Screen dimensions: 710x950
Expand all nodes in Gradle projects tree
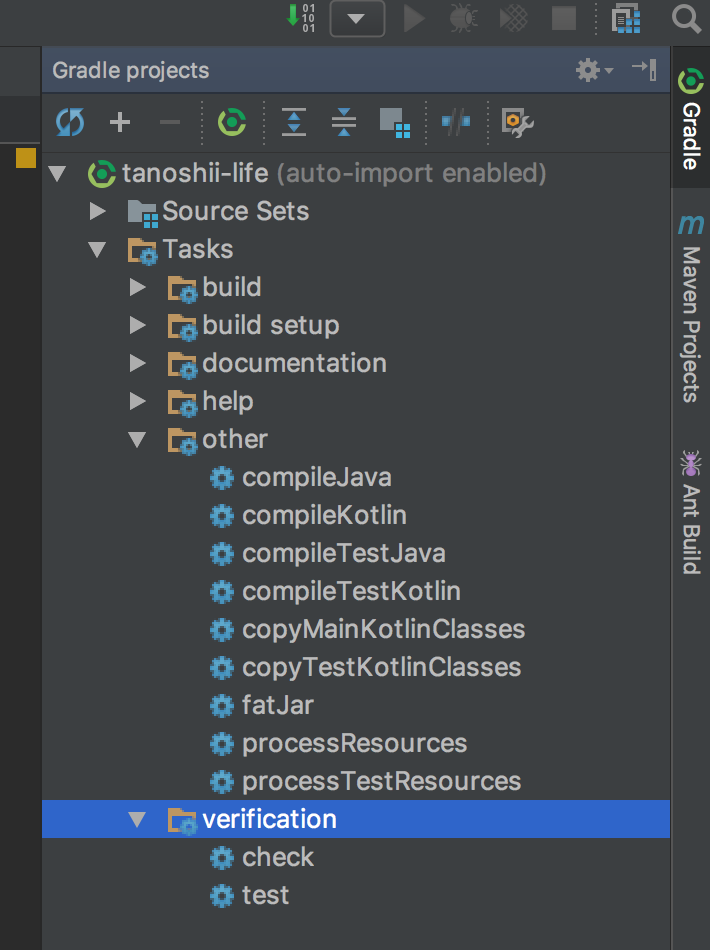click(x=294, y=122)
